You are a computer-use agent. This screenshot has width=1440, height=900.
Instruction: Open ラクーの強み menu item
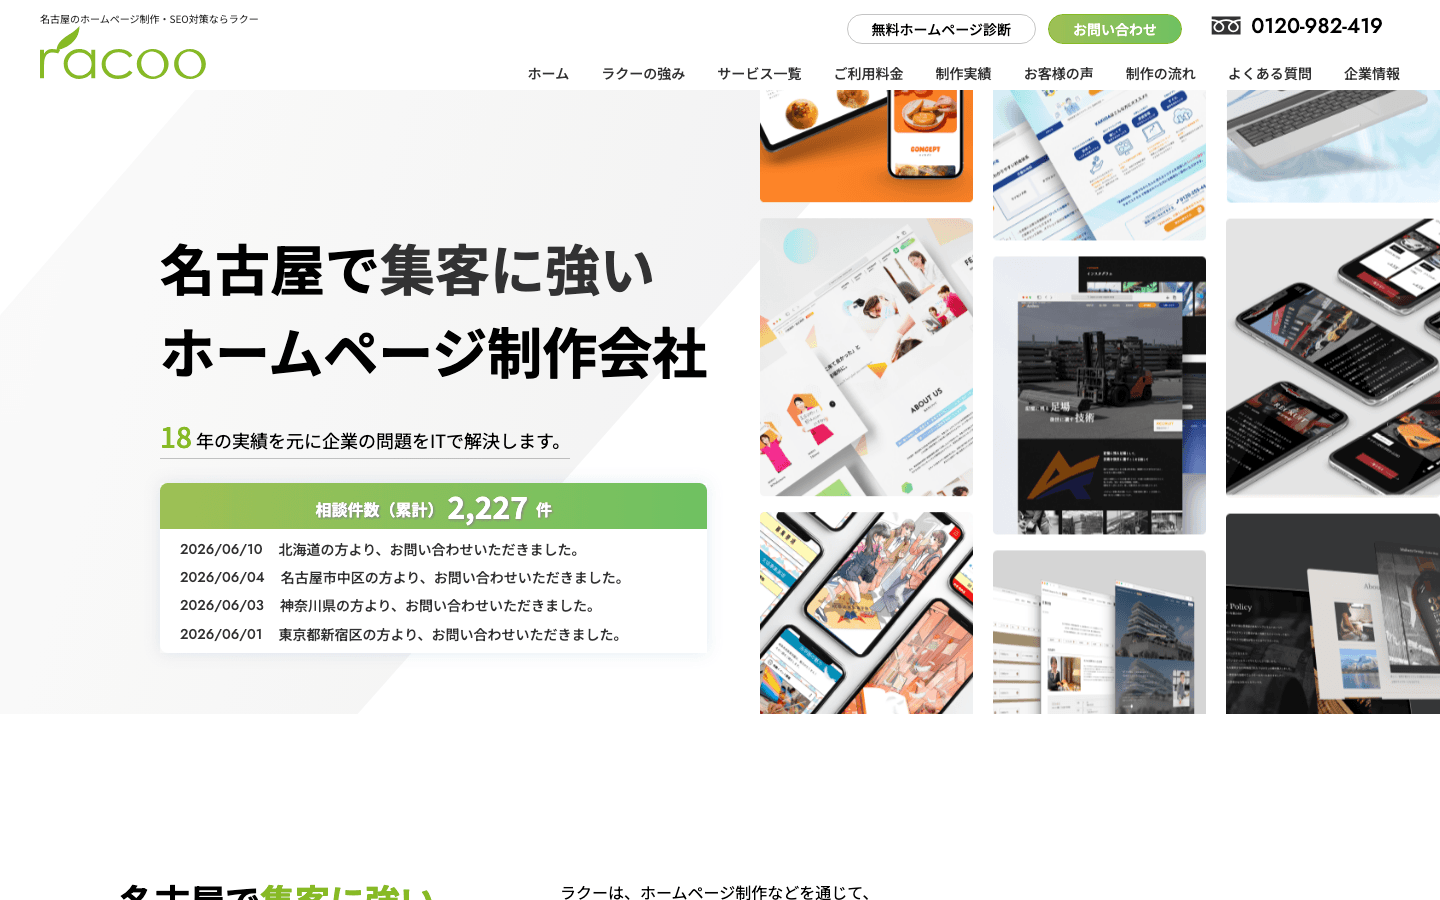coord(643,73)
